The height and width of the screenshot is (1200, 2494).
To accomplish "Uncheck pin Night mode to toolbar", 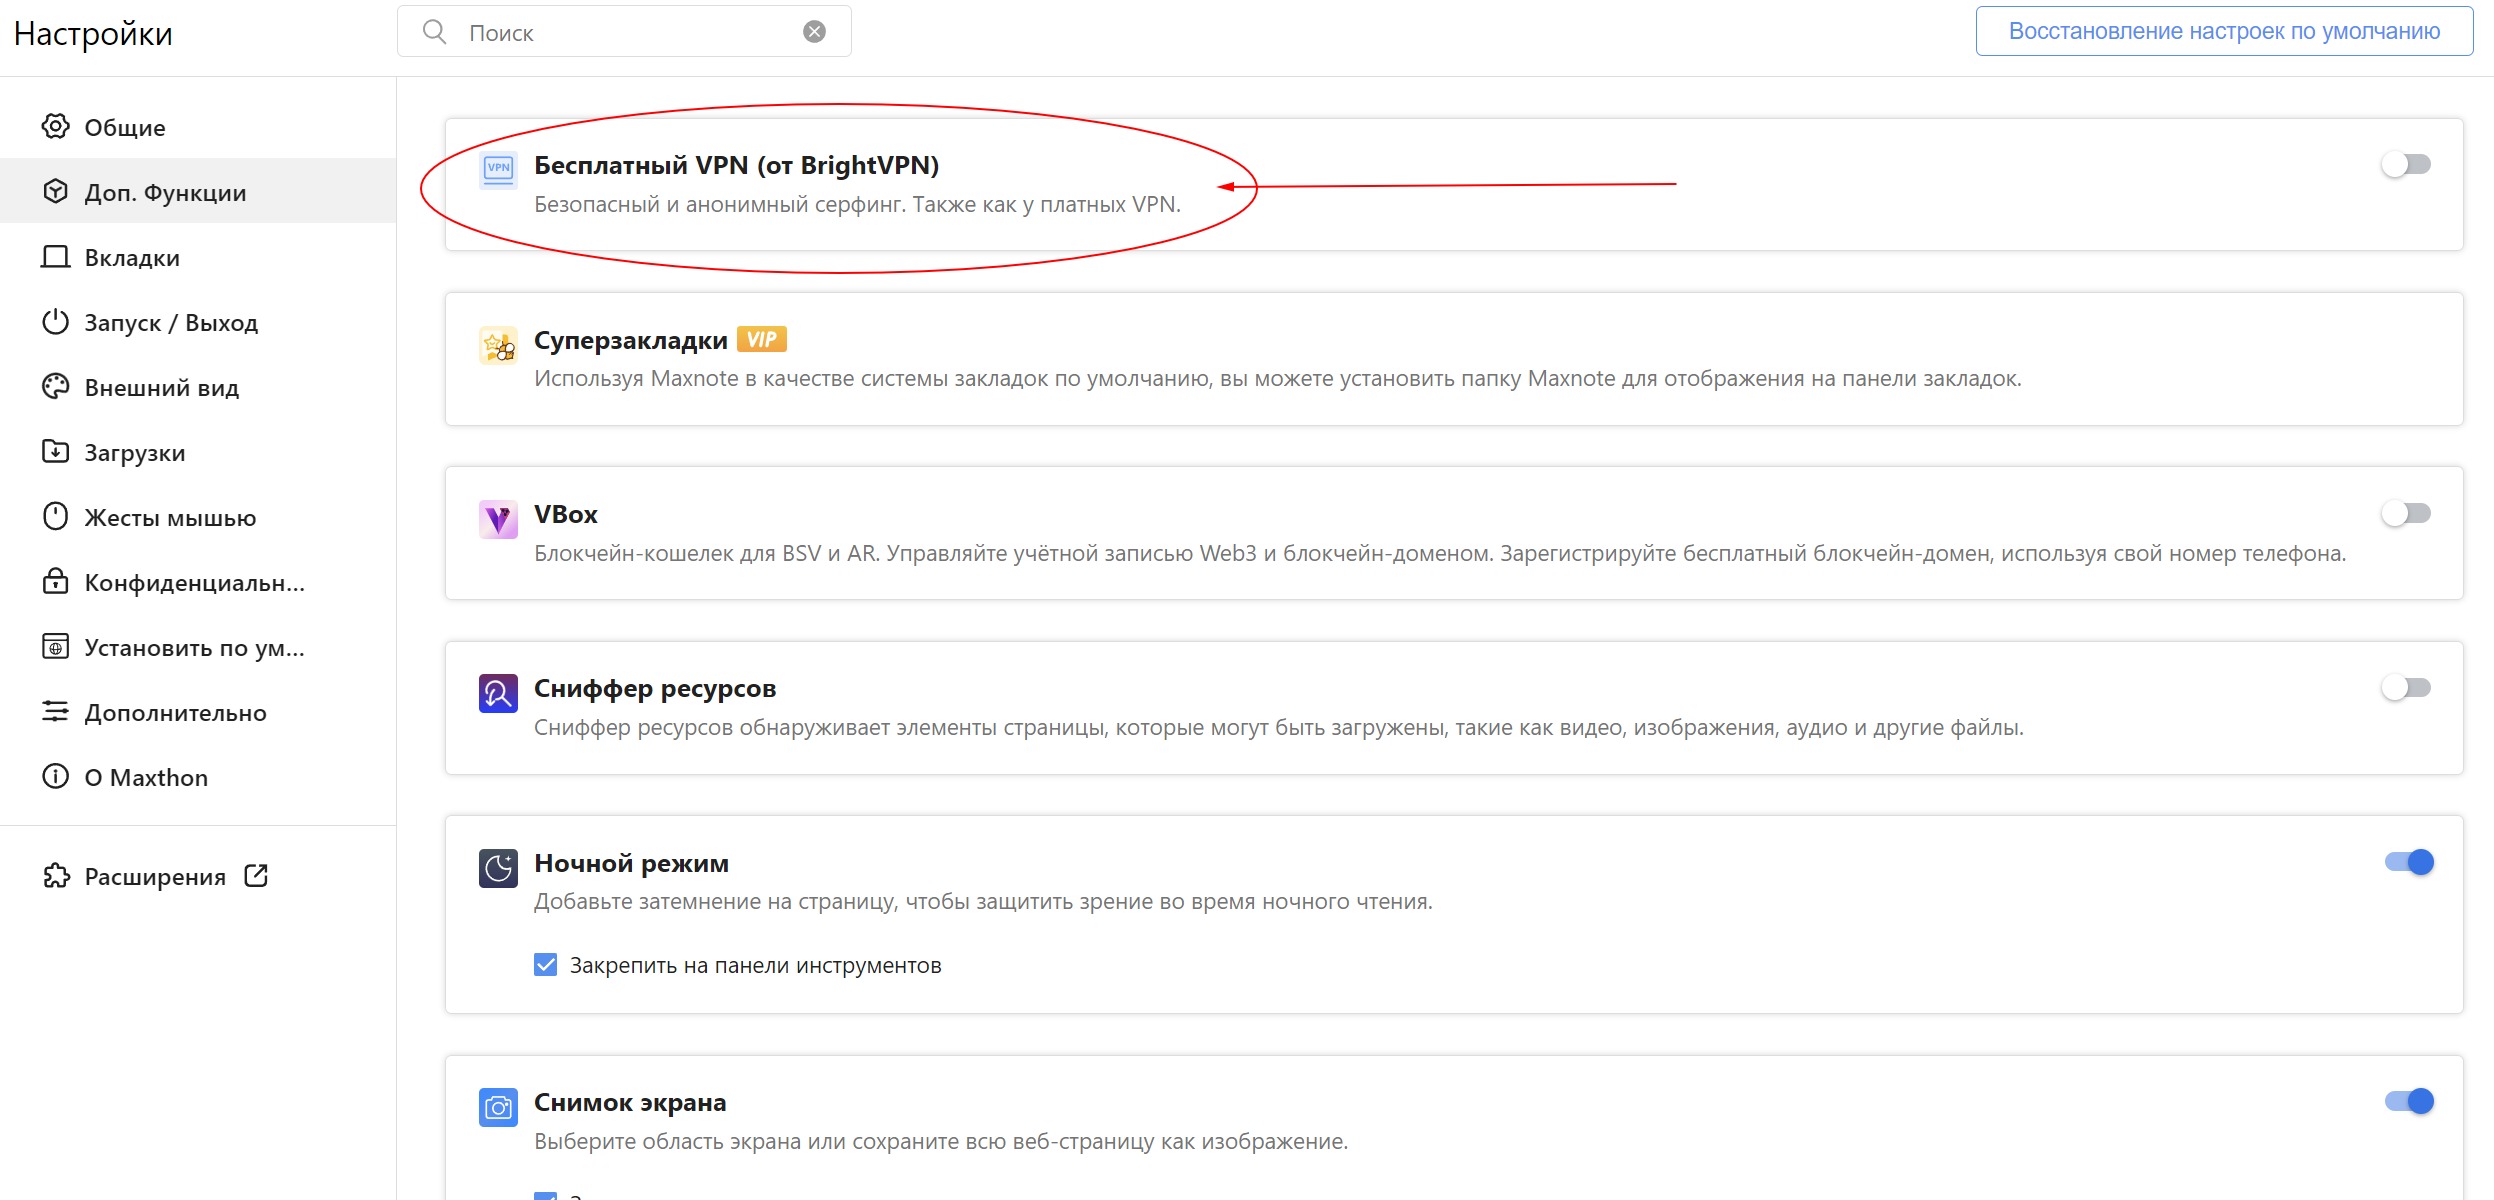I will point(545,965).
